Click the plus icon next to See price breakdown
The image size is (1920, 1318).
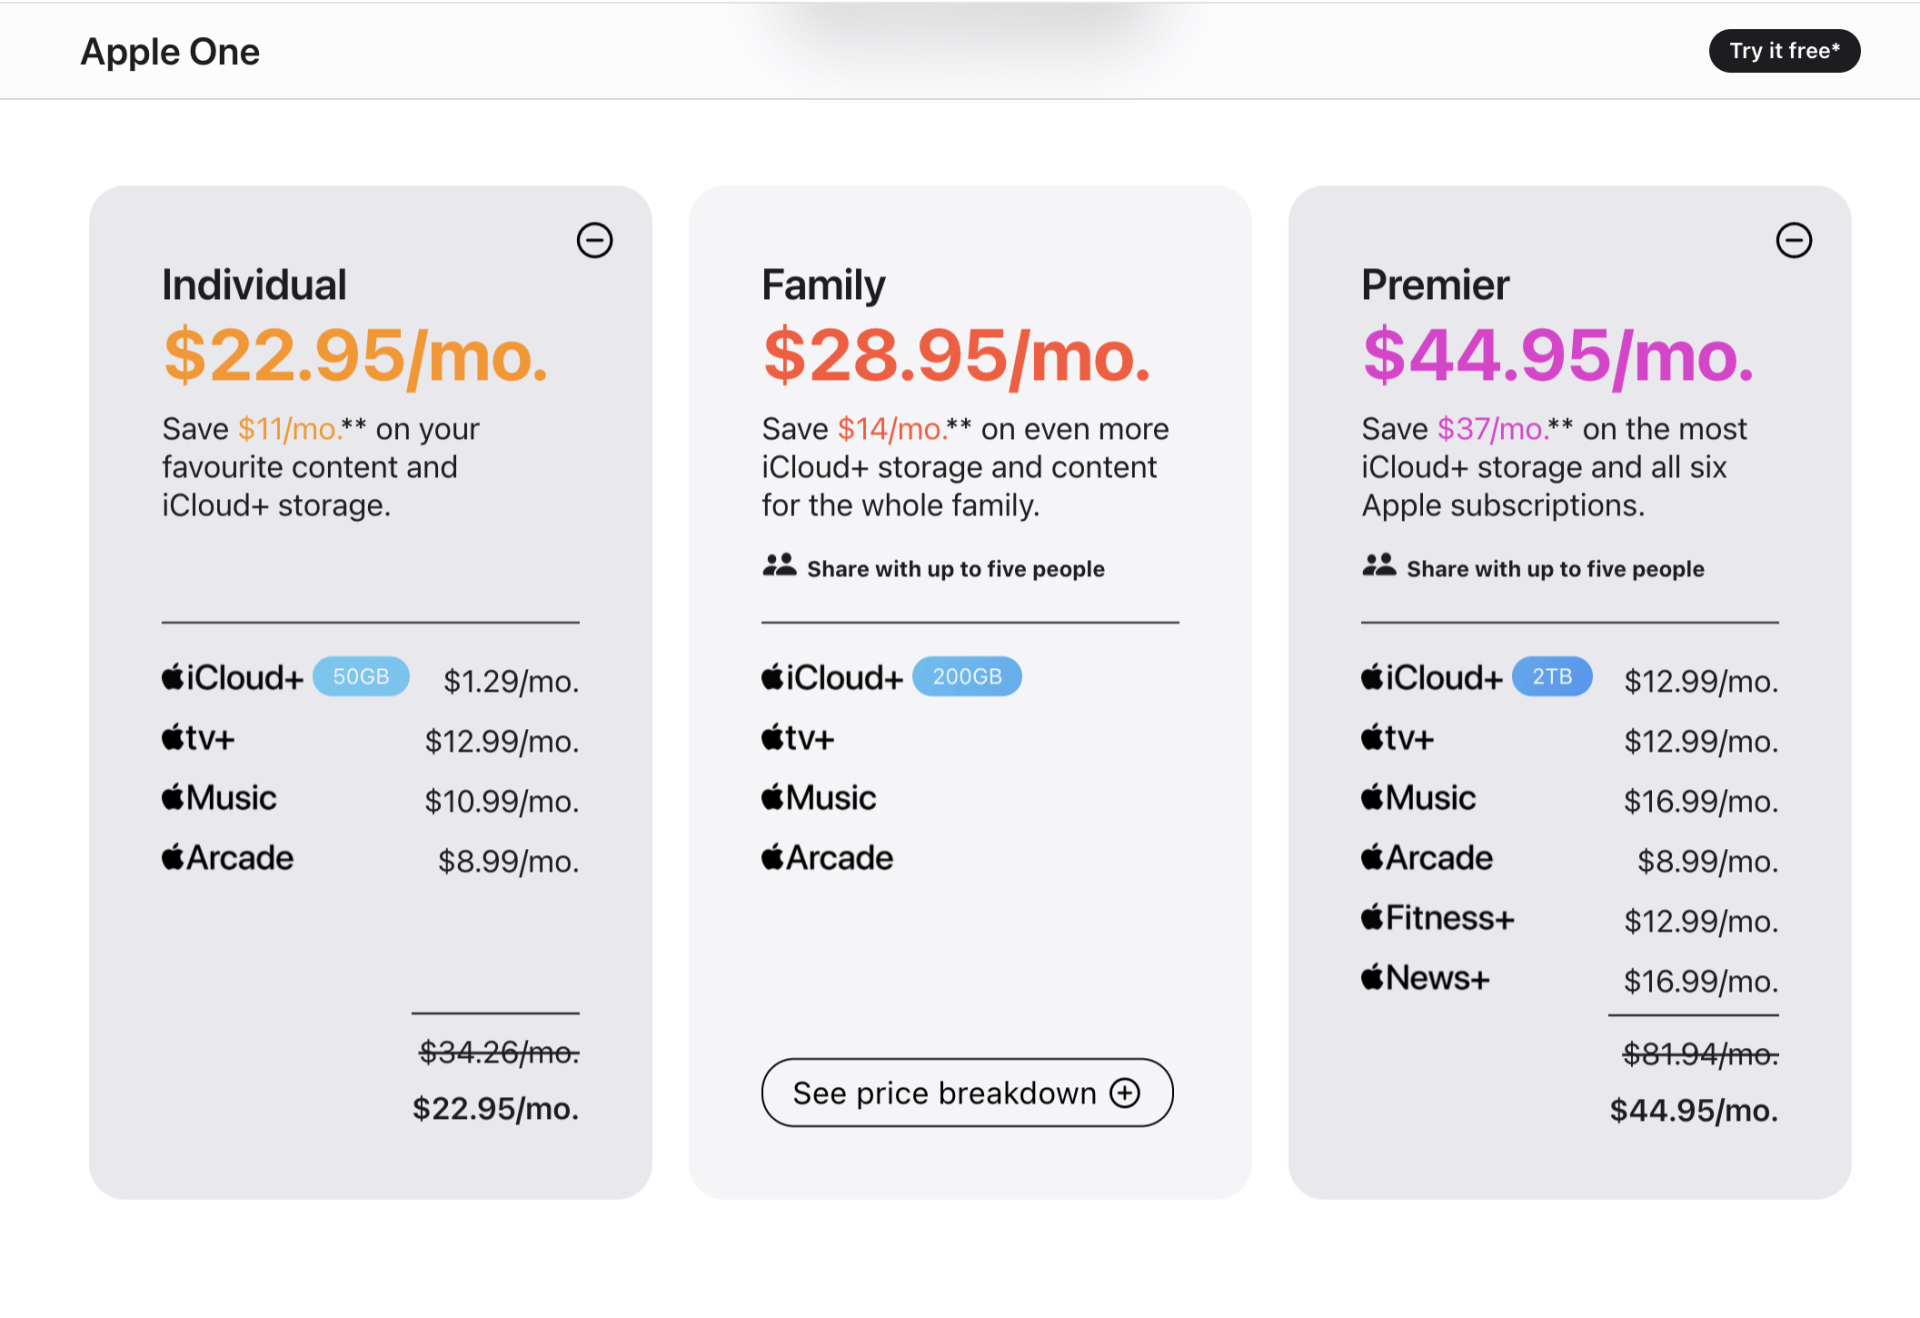pos(1126,1092)
